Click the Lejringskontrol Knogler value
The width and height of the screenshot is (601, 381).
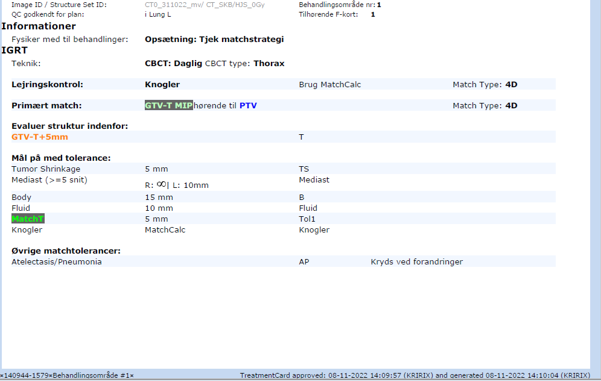click(x=162, y=84)
